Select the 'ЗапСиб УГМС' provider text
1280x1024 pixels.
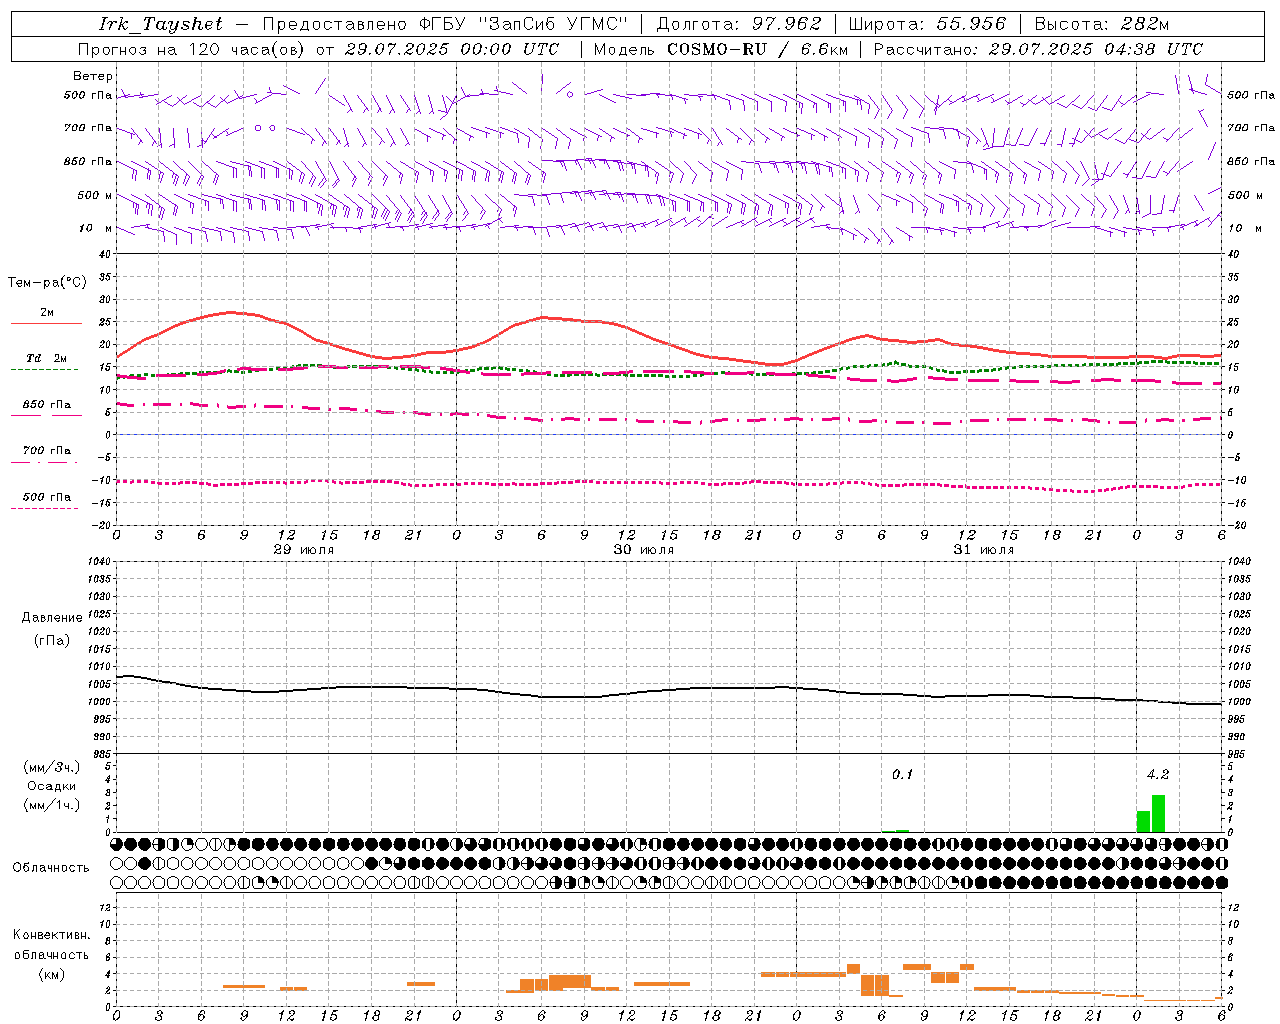coord(555,24)
